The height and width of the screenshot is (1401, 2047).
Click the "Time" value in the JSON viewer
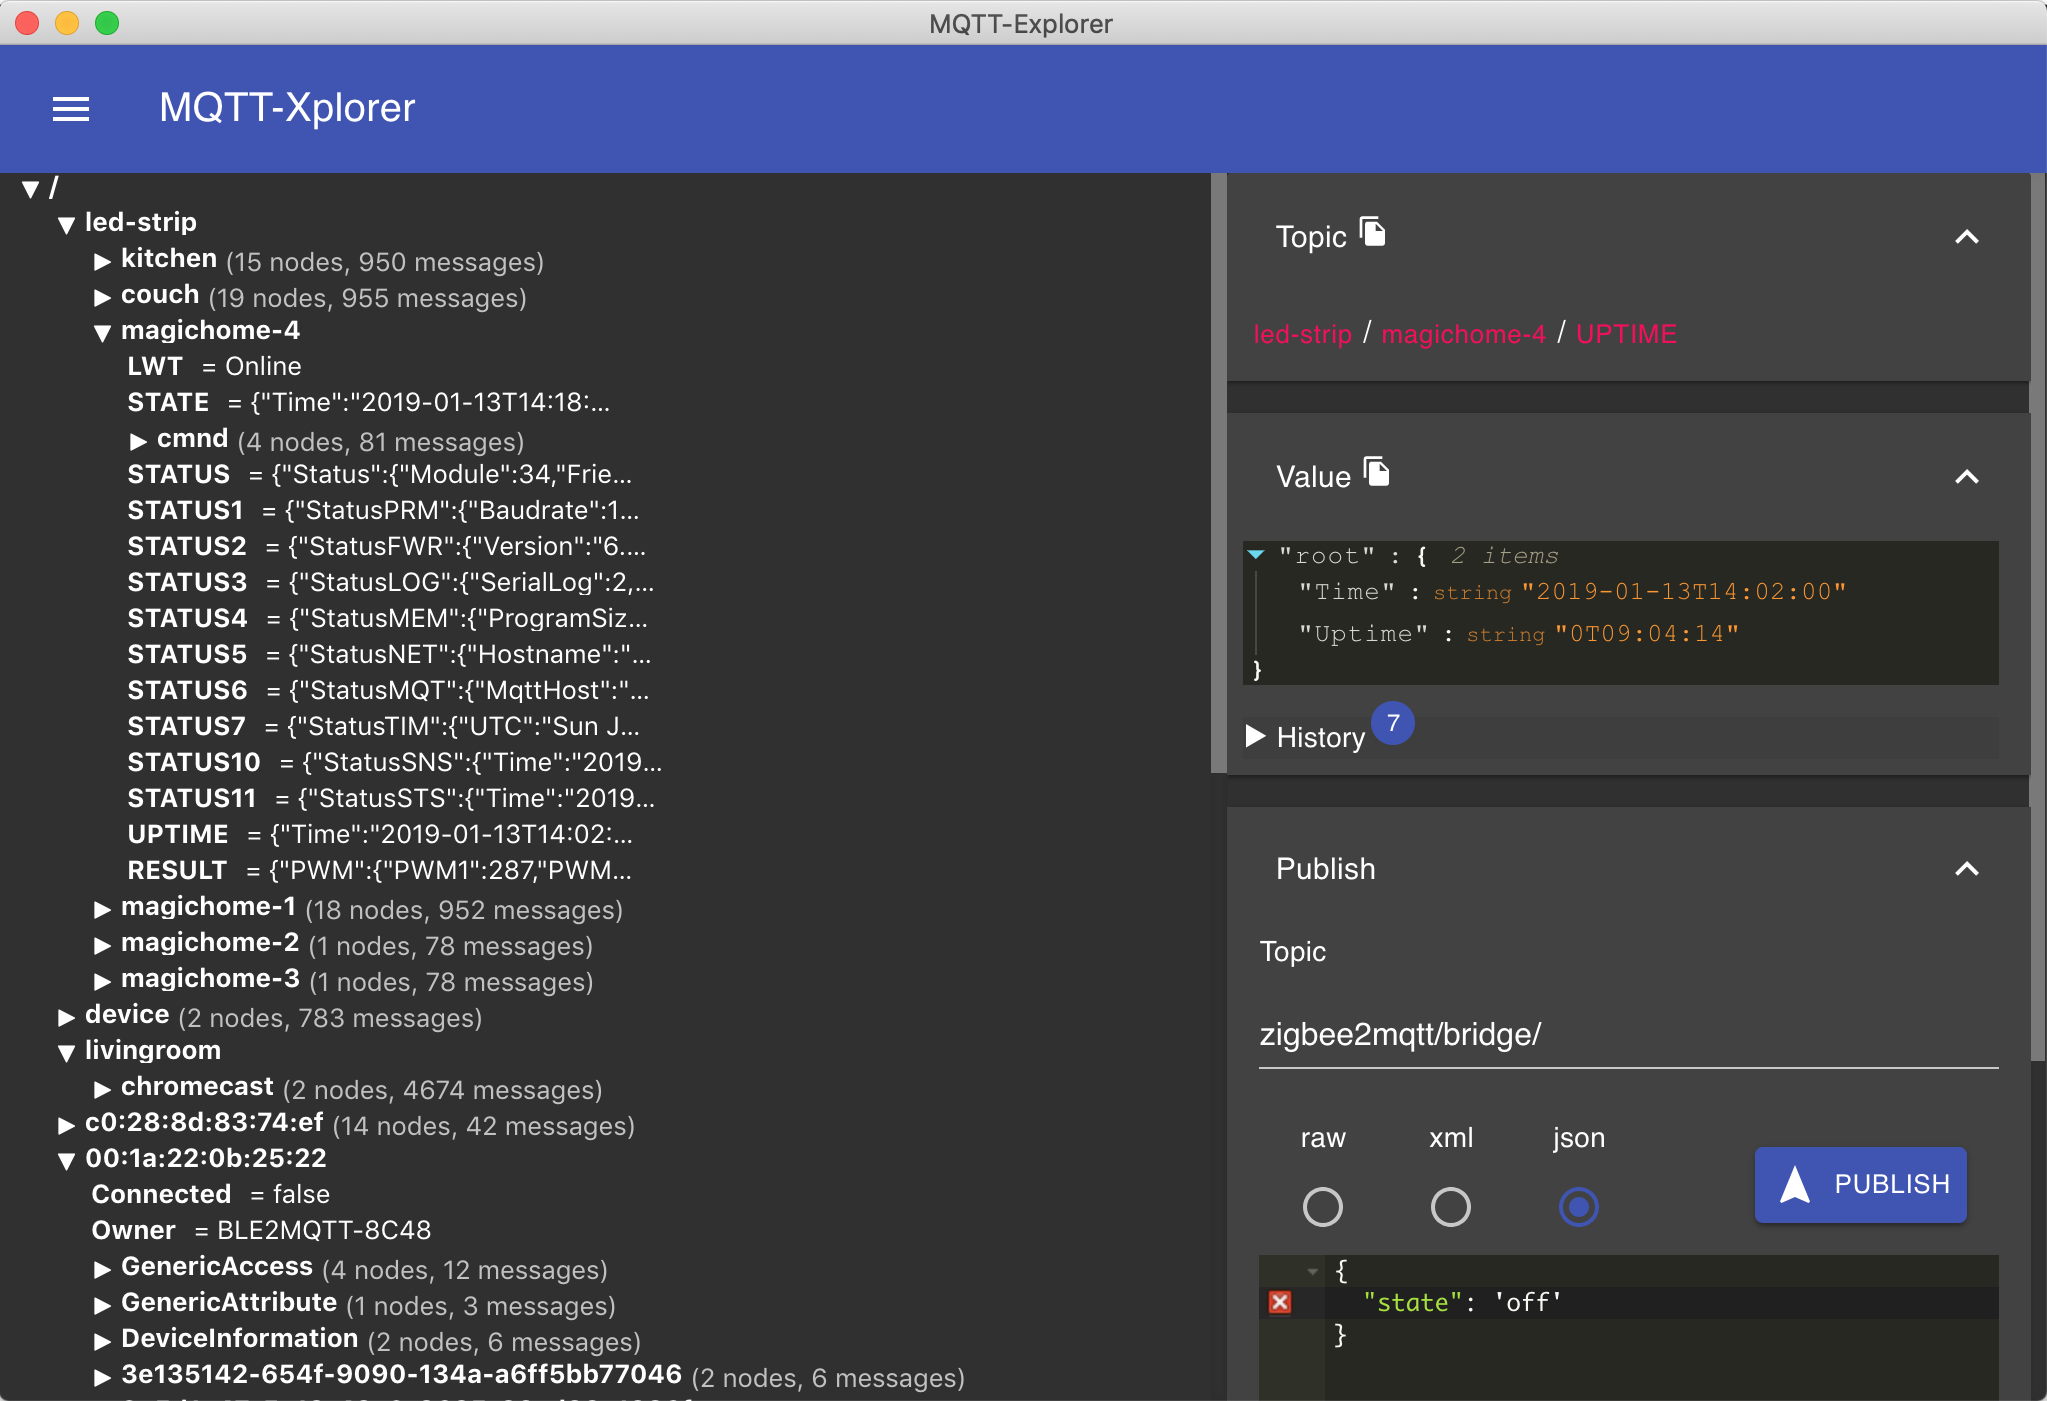(1683, 592)
